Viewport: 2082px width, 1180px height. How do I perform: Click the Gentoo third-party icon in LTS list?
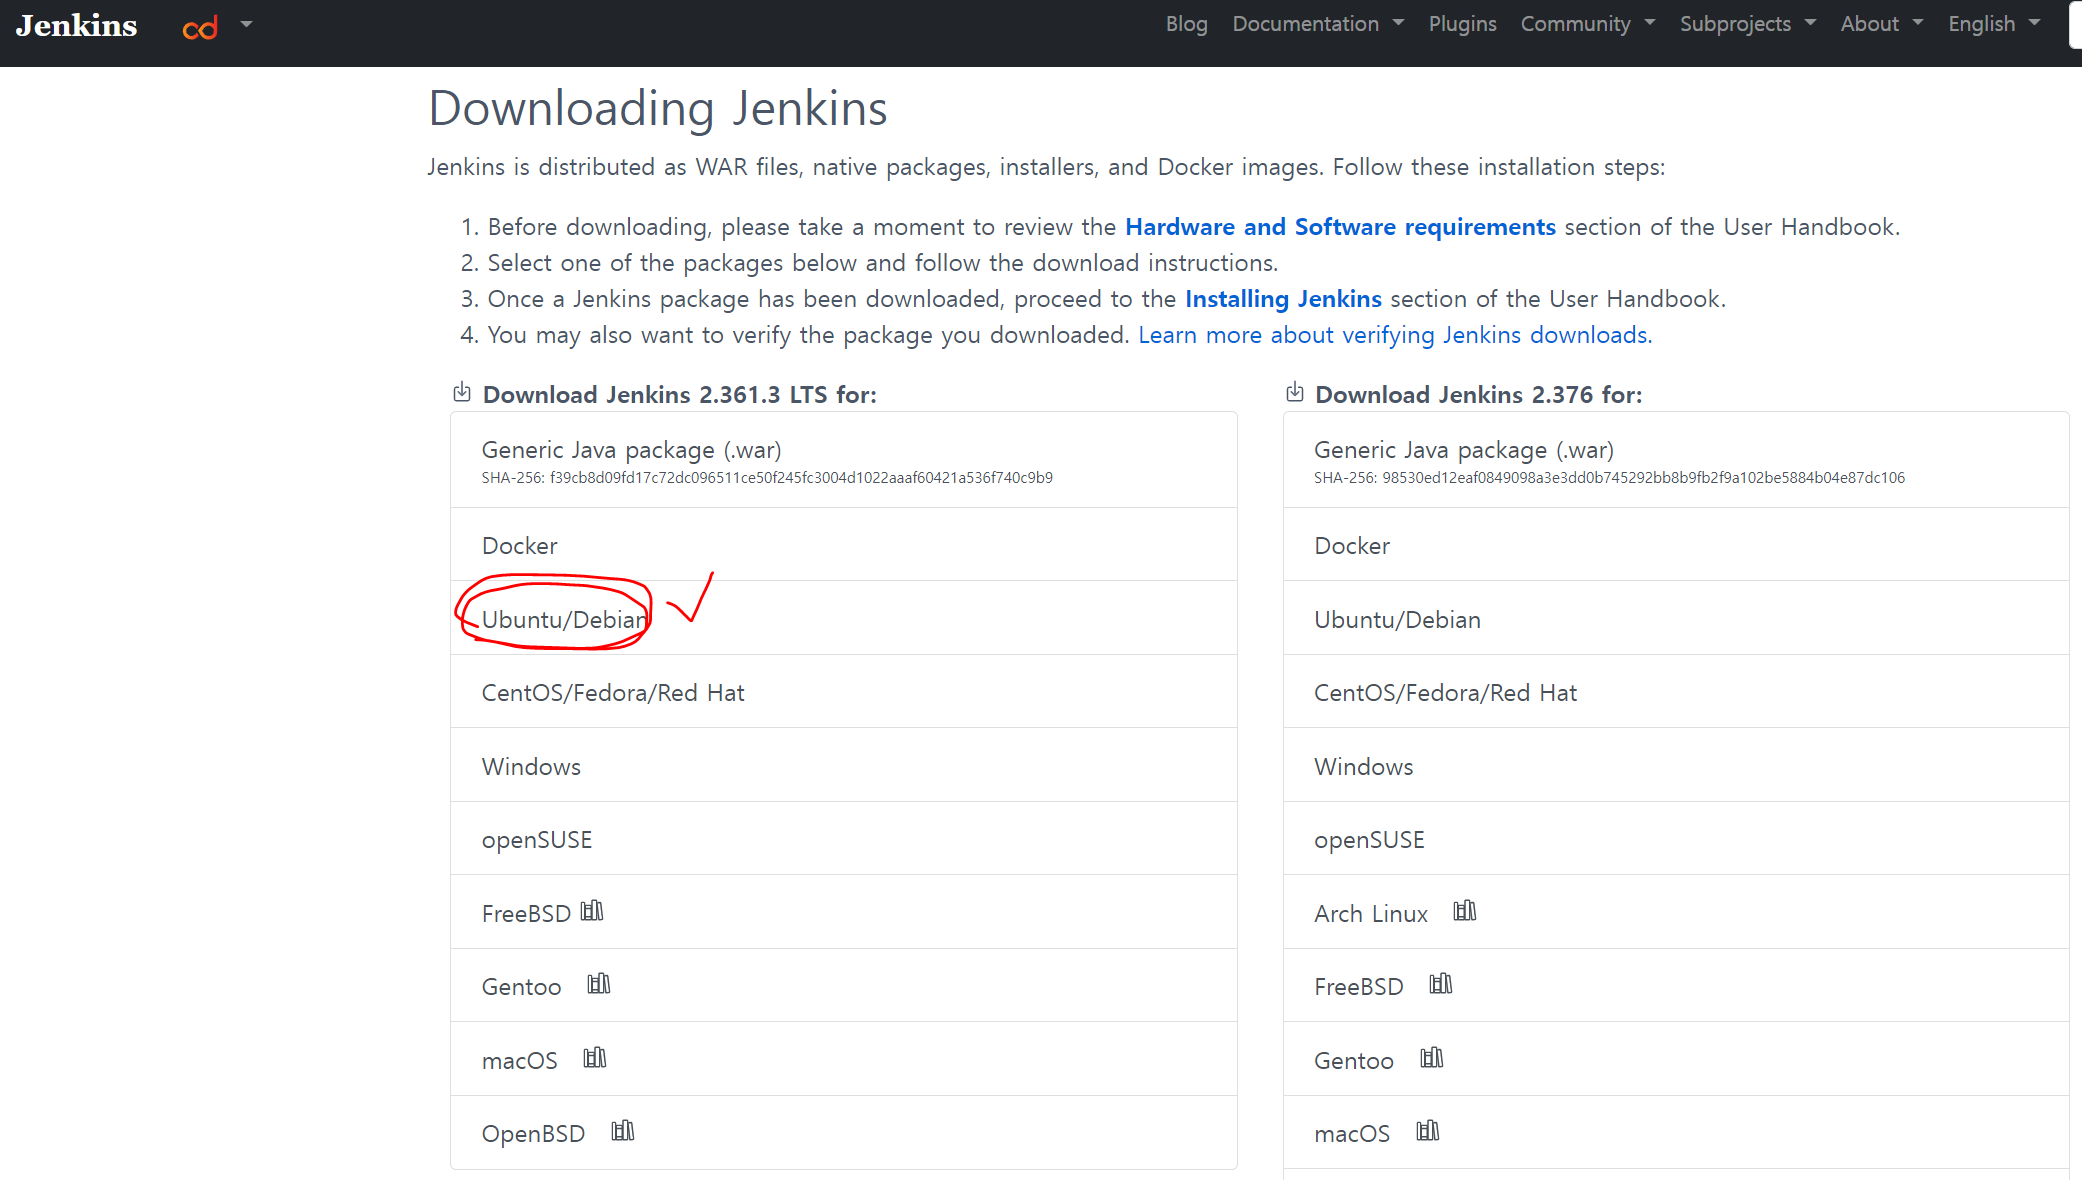click(x=598, y=984)
